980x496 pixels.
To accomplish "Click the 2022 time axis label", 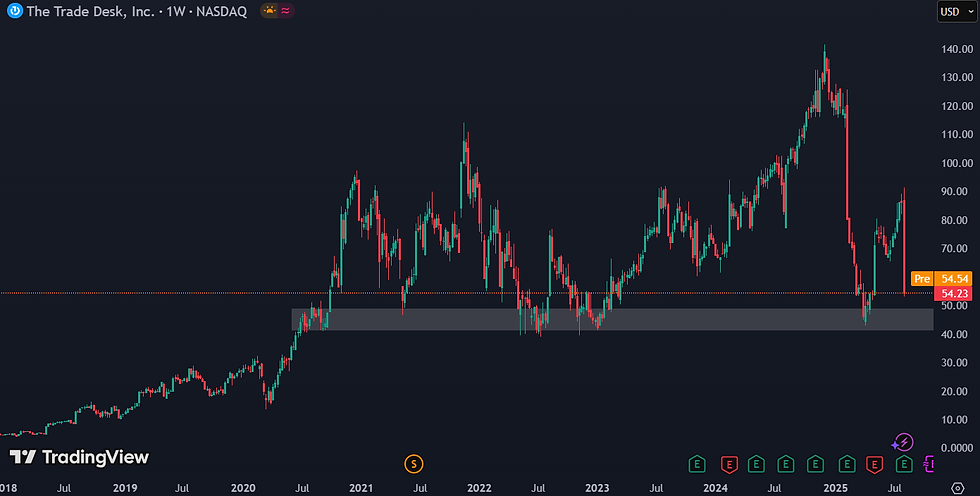I will [x=479, y=489].
